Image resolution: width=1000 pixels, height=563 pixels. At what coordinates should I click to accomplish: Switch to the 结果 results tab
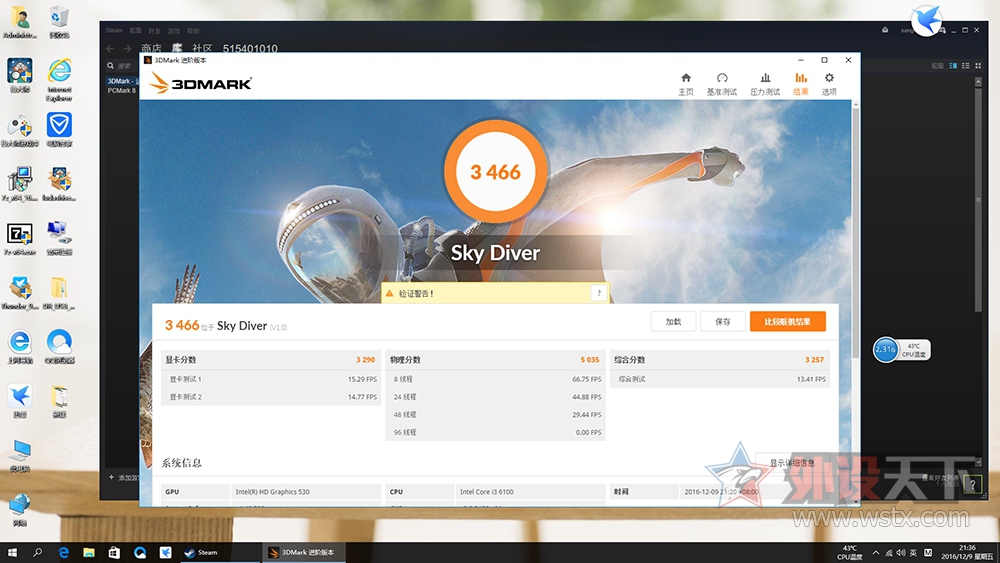coord(800,84)
